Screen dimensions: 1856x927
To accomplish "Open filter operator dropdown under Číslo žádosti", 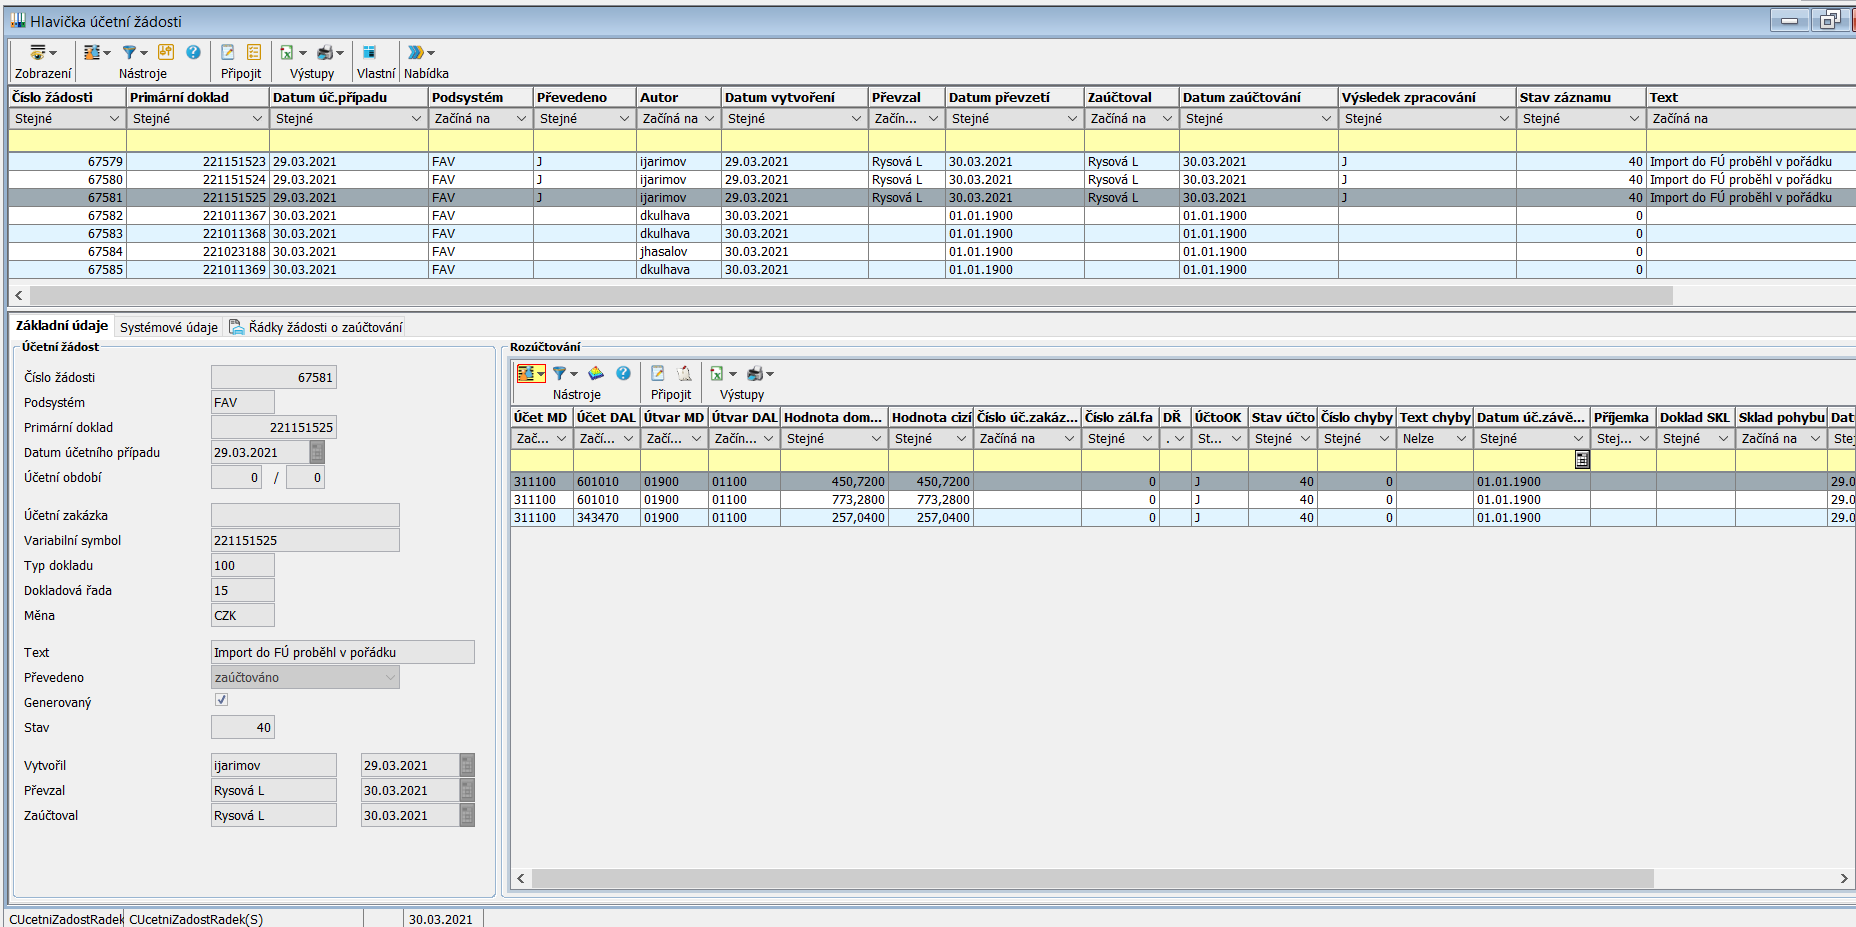I will tap(113, 119).
